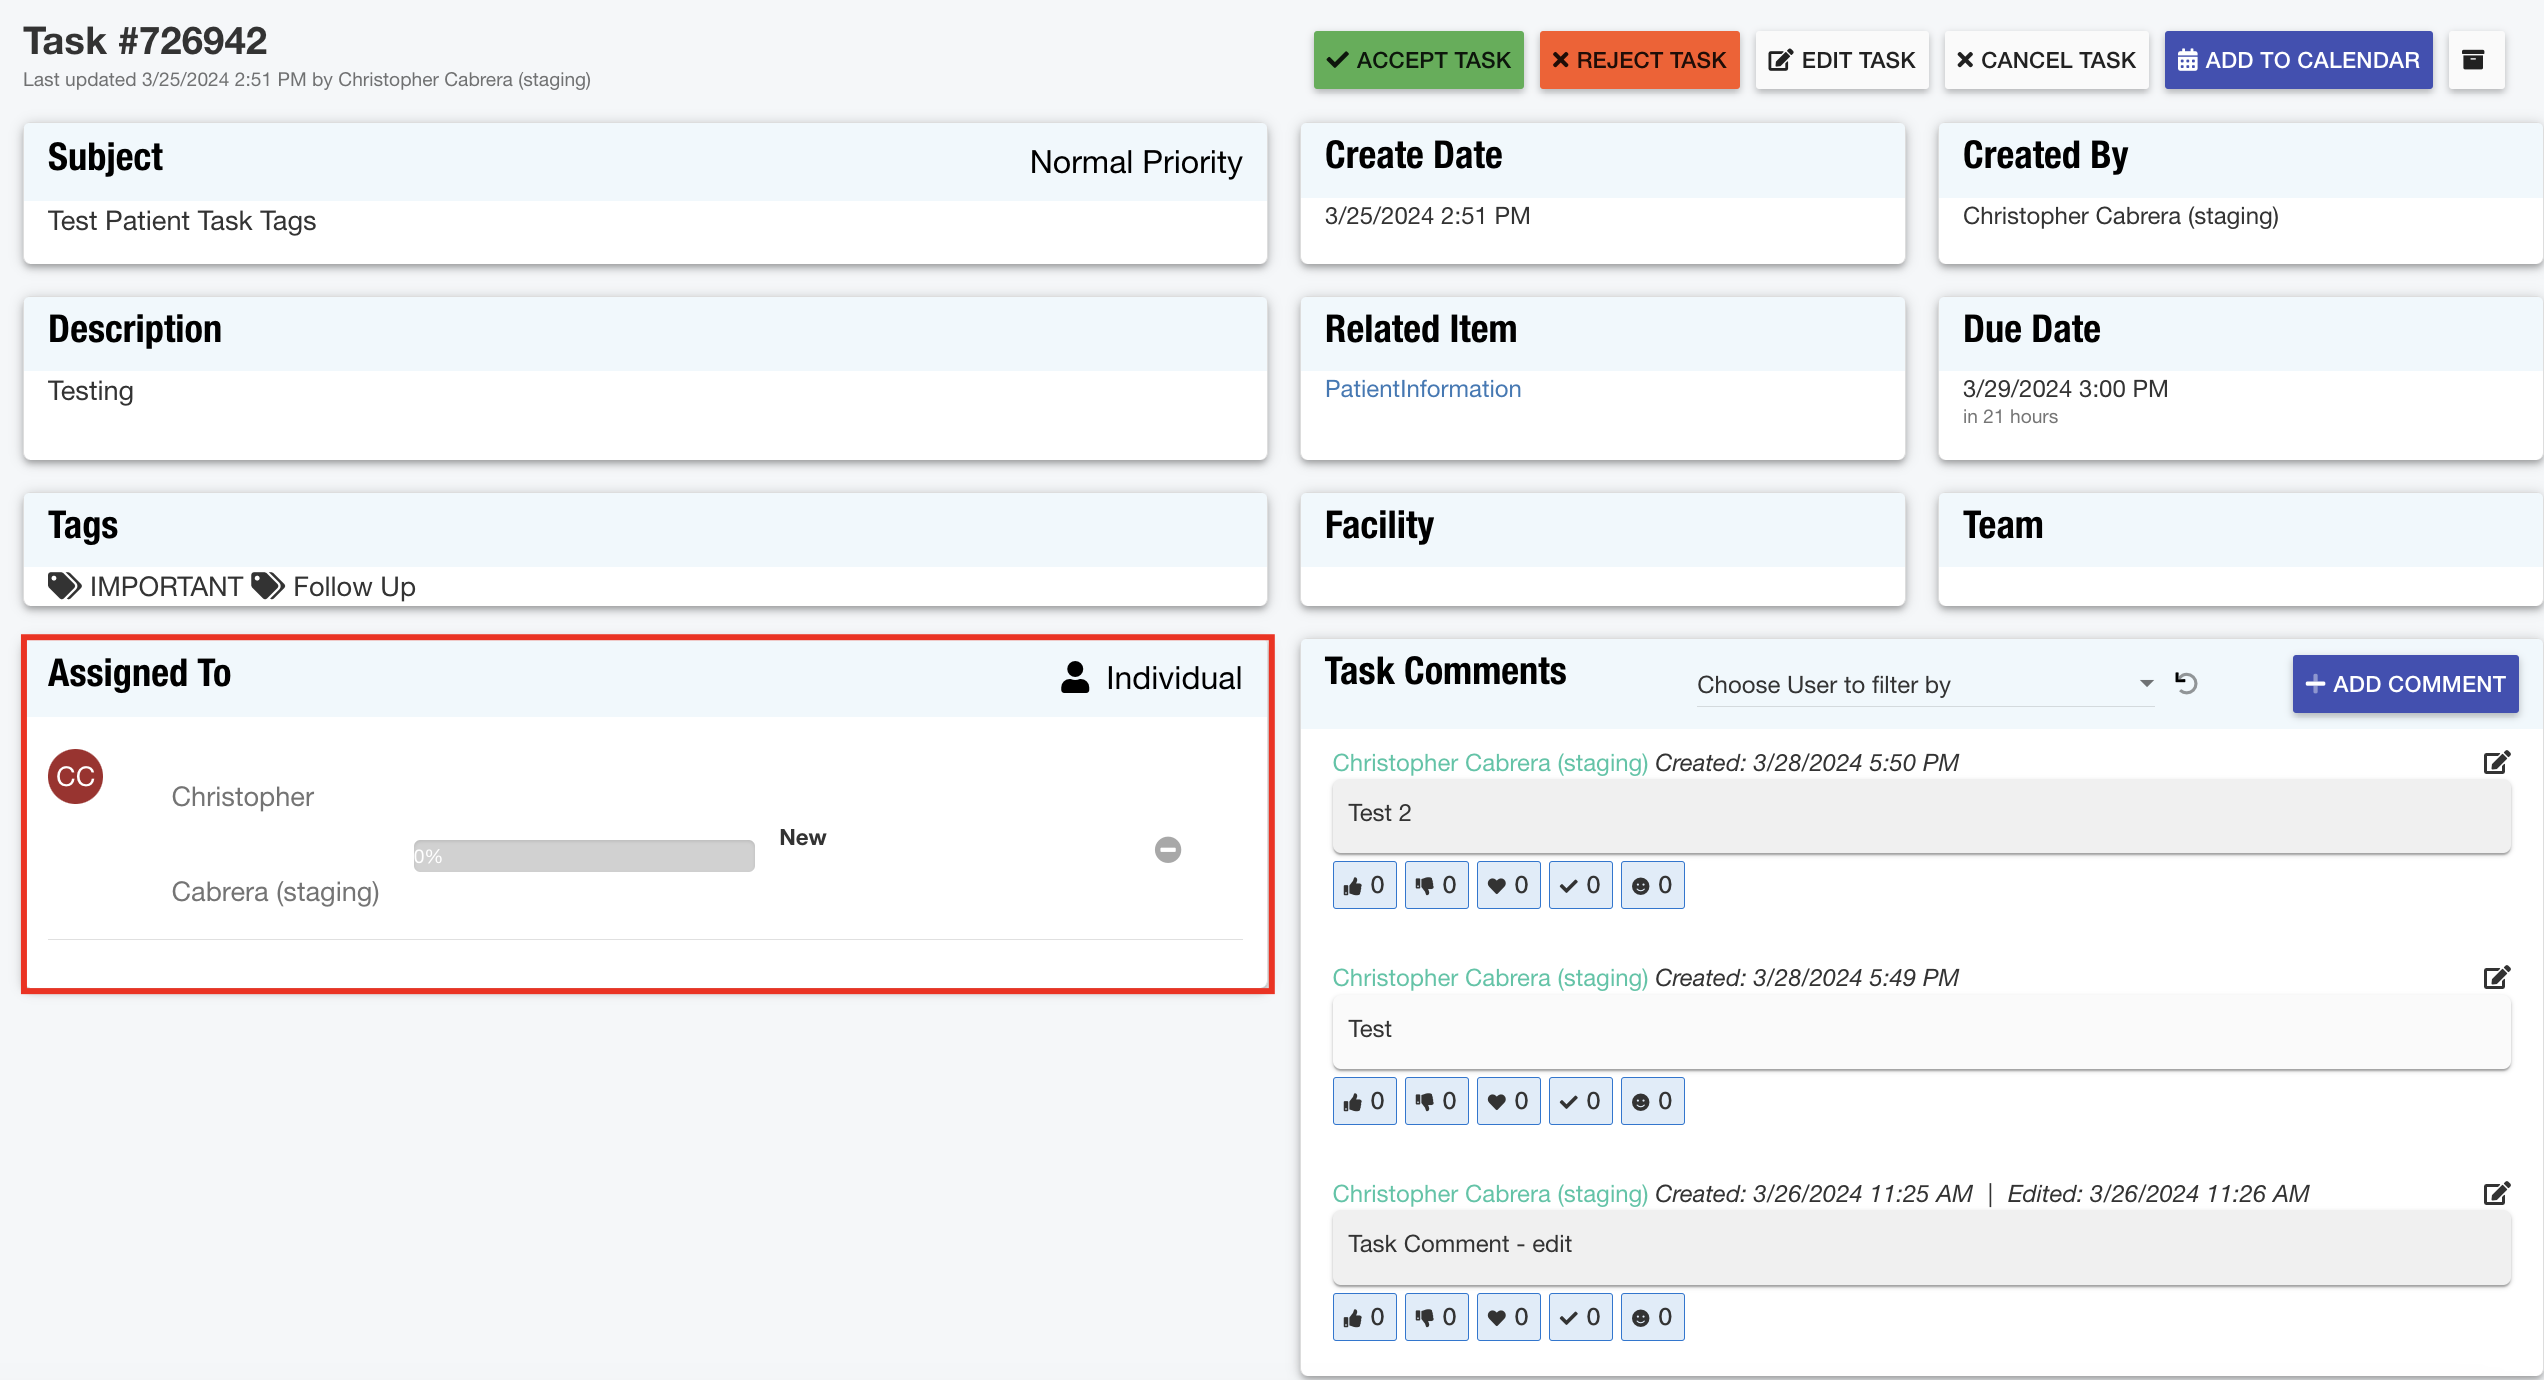Toggle thumbs down on the 'Test' comment
Screen dimensions: 2544x1380
coord(1436,1101)
